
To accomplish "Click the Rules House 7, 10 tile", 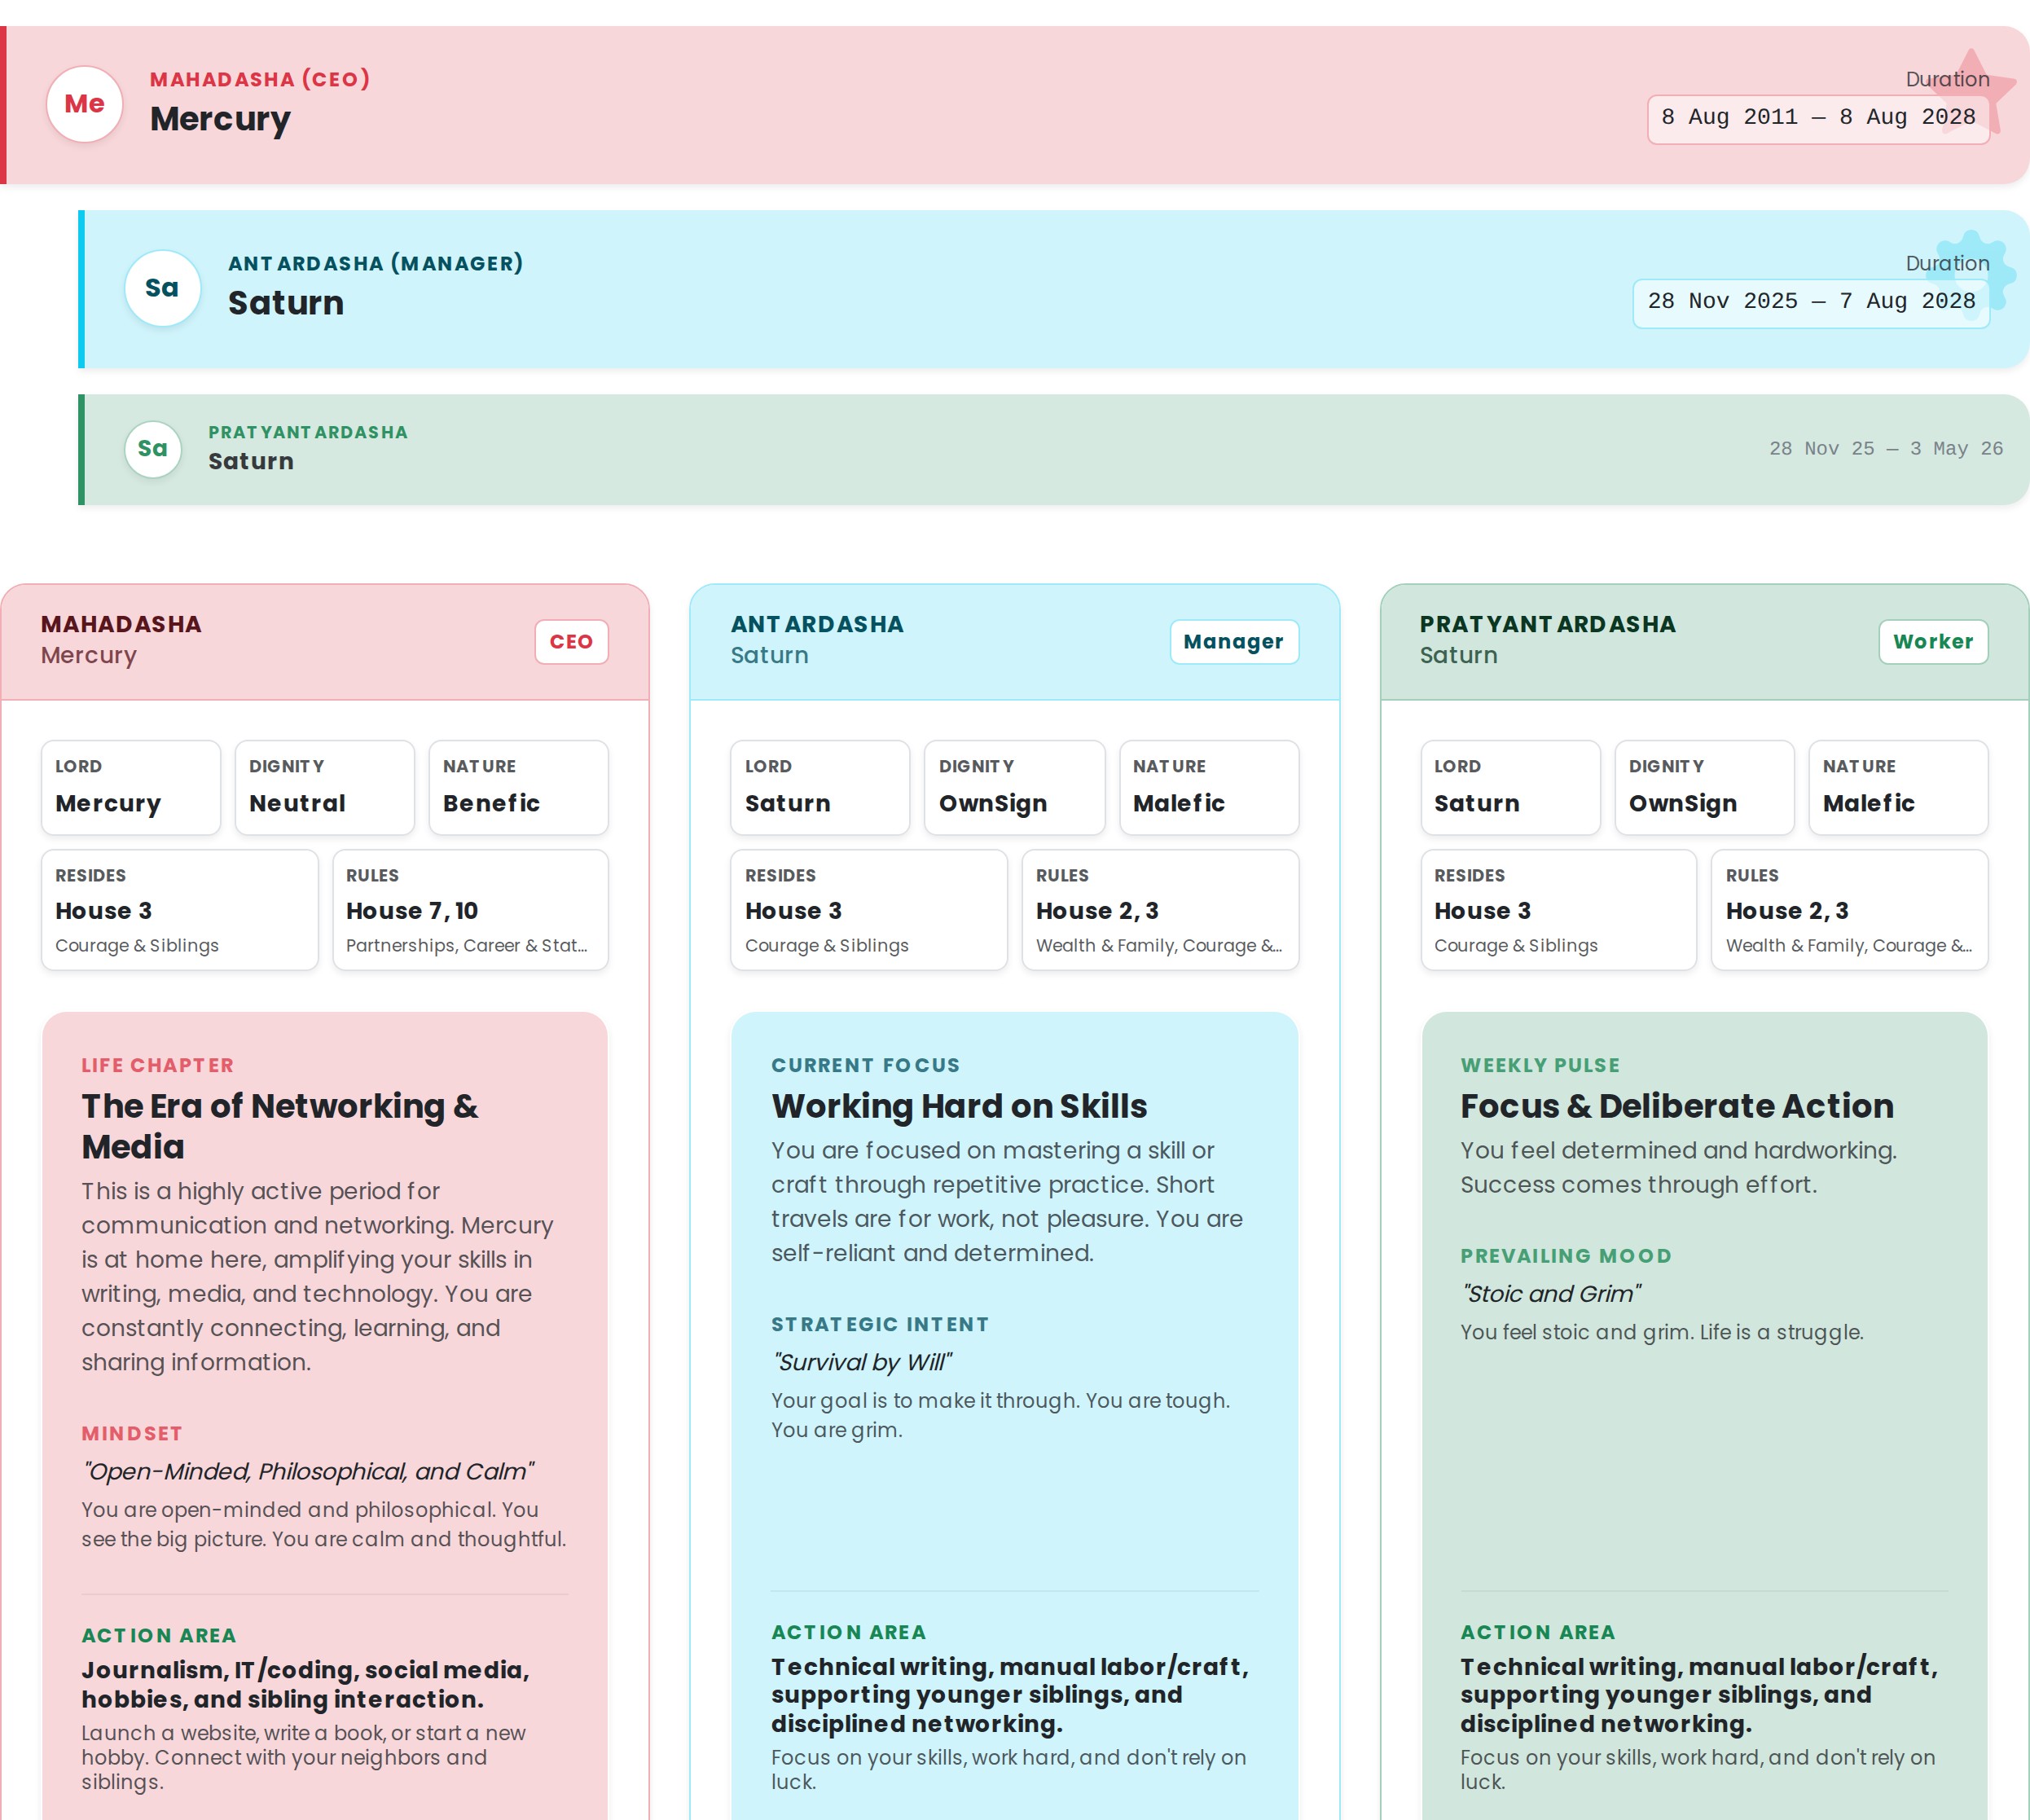I will [470, 909].
